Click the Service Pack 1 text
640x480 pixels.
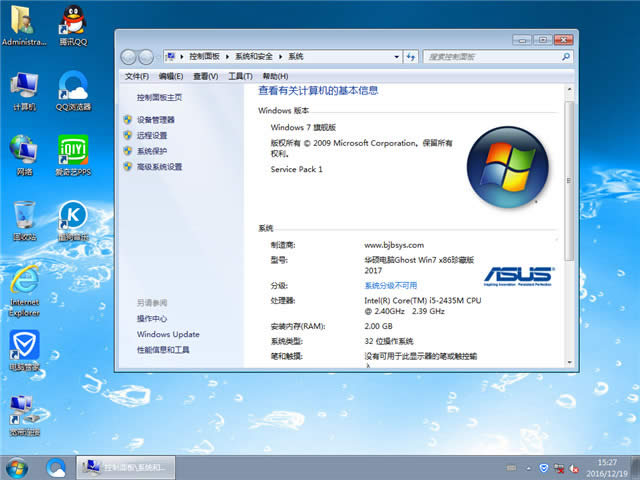296,169
